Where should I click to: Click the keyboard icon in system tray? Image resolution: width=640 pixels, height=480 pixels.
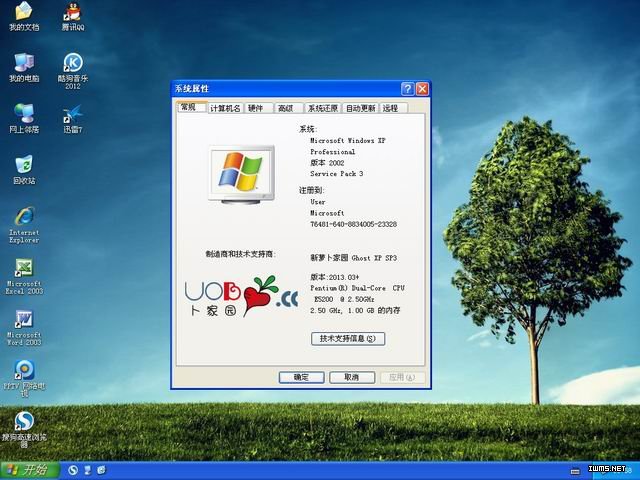[x=575, y=471]
